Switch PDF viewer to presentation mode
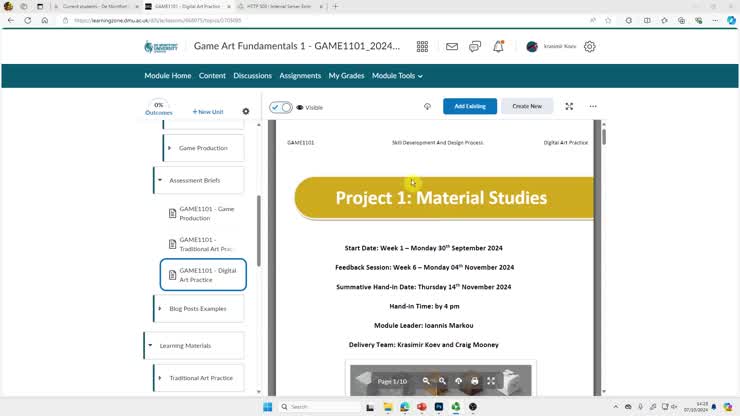This screenshot has height=416, width=740. pyautogui.click(x=491, y=381)
